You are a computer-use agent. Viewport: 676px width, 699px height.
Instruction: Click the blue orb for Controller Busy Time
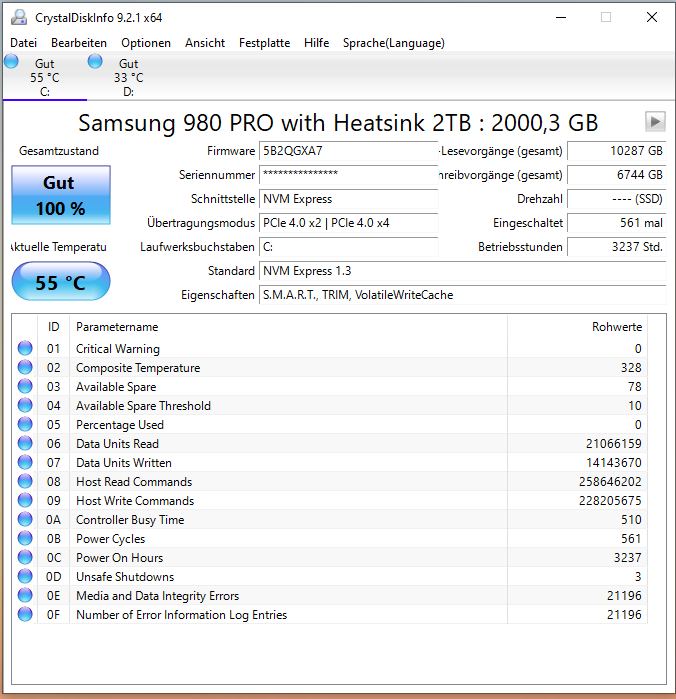(x=25, y=519)
